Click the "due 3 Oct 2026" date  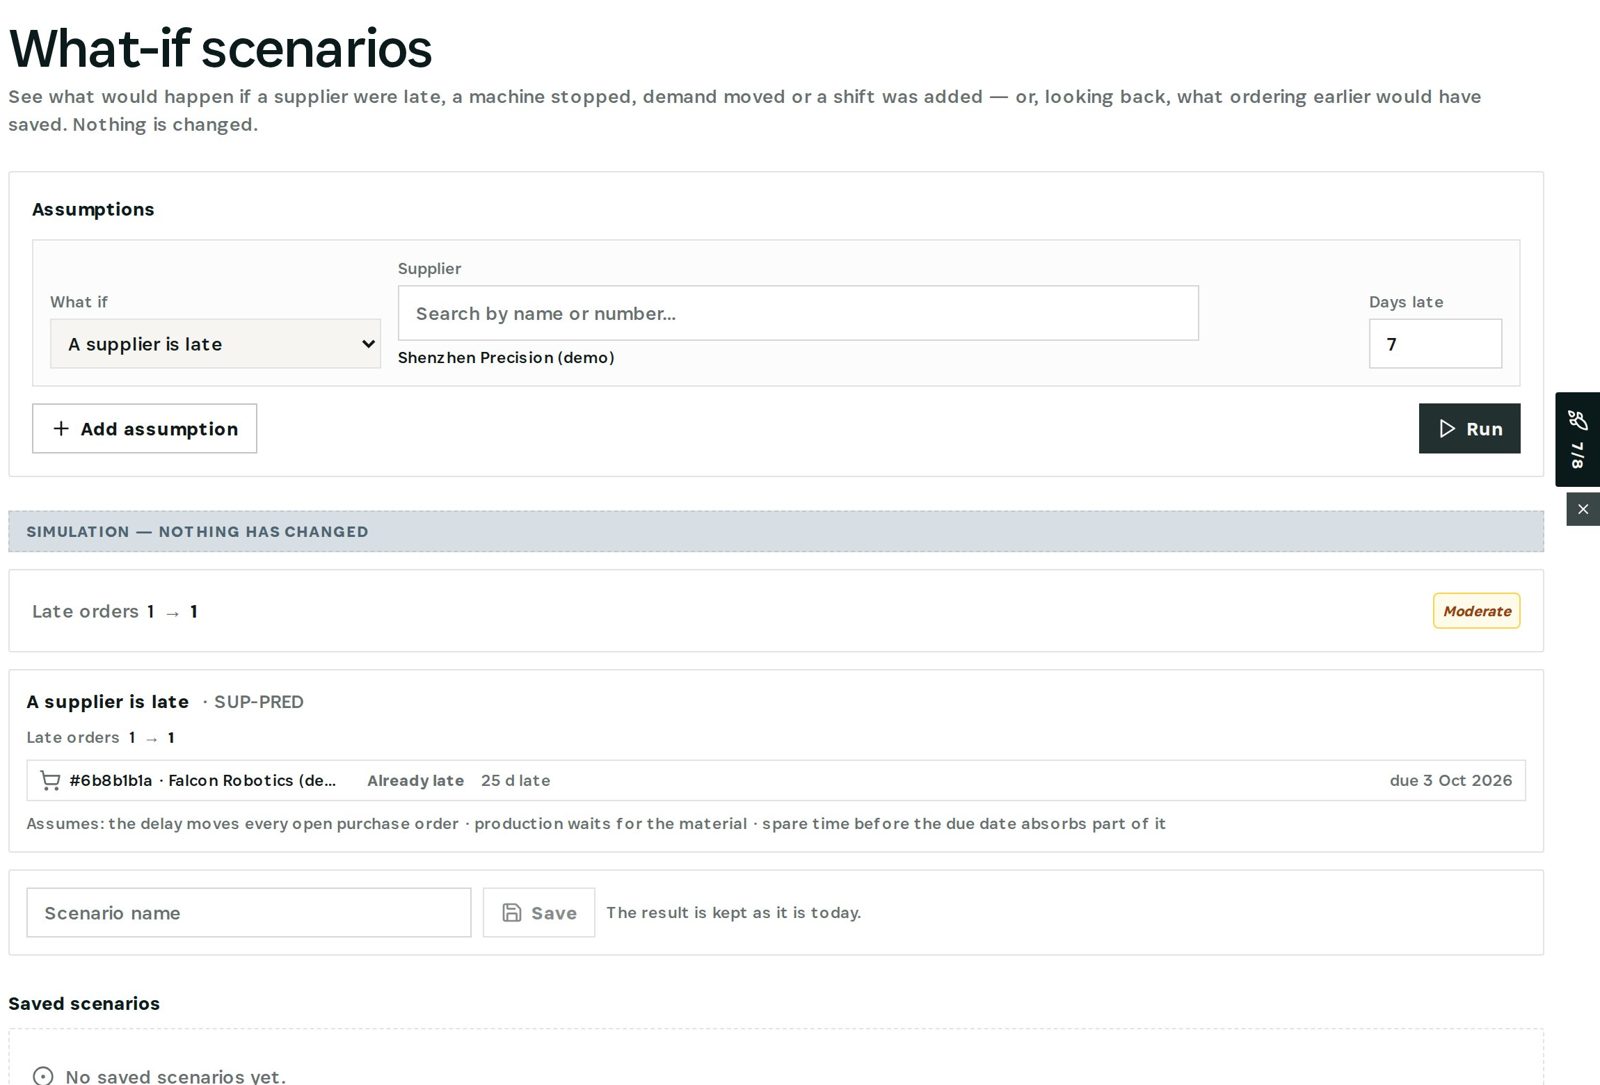(x=1450, y=781)
